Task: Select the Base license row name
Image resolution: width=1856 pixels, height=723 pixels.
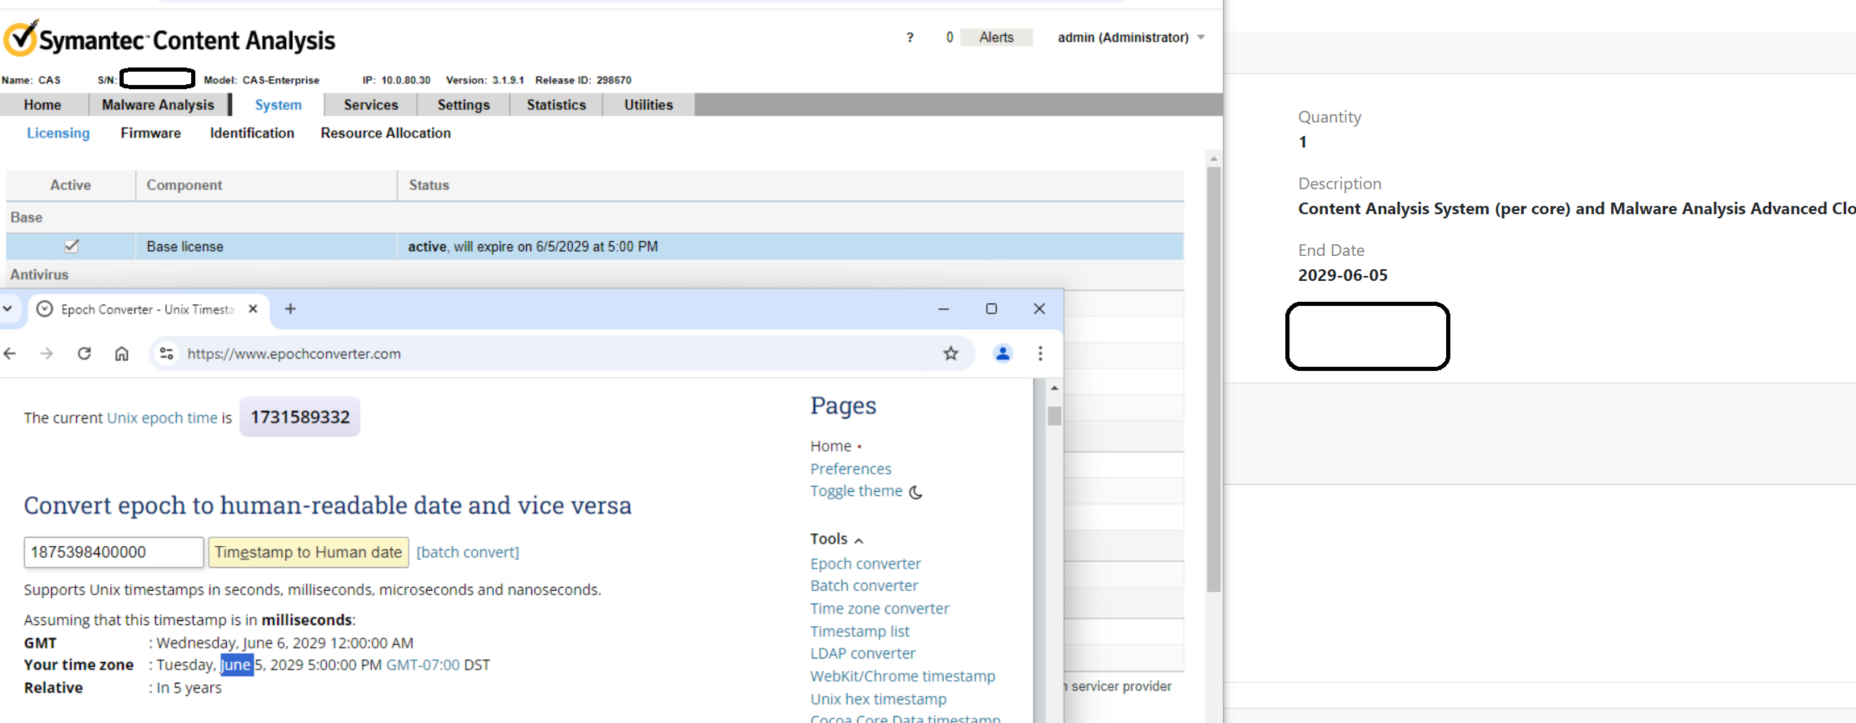Action: coord(185,247)
